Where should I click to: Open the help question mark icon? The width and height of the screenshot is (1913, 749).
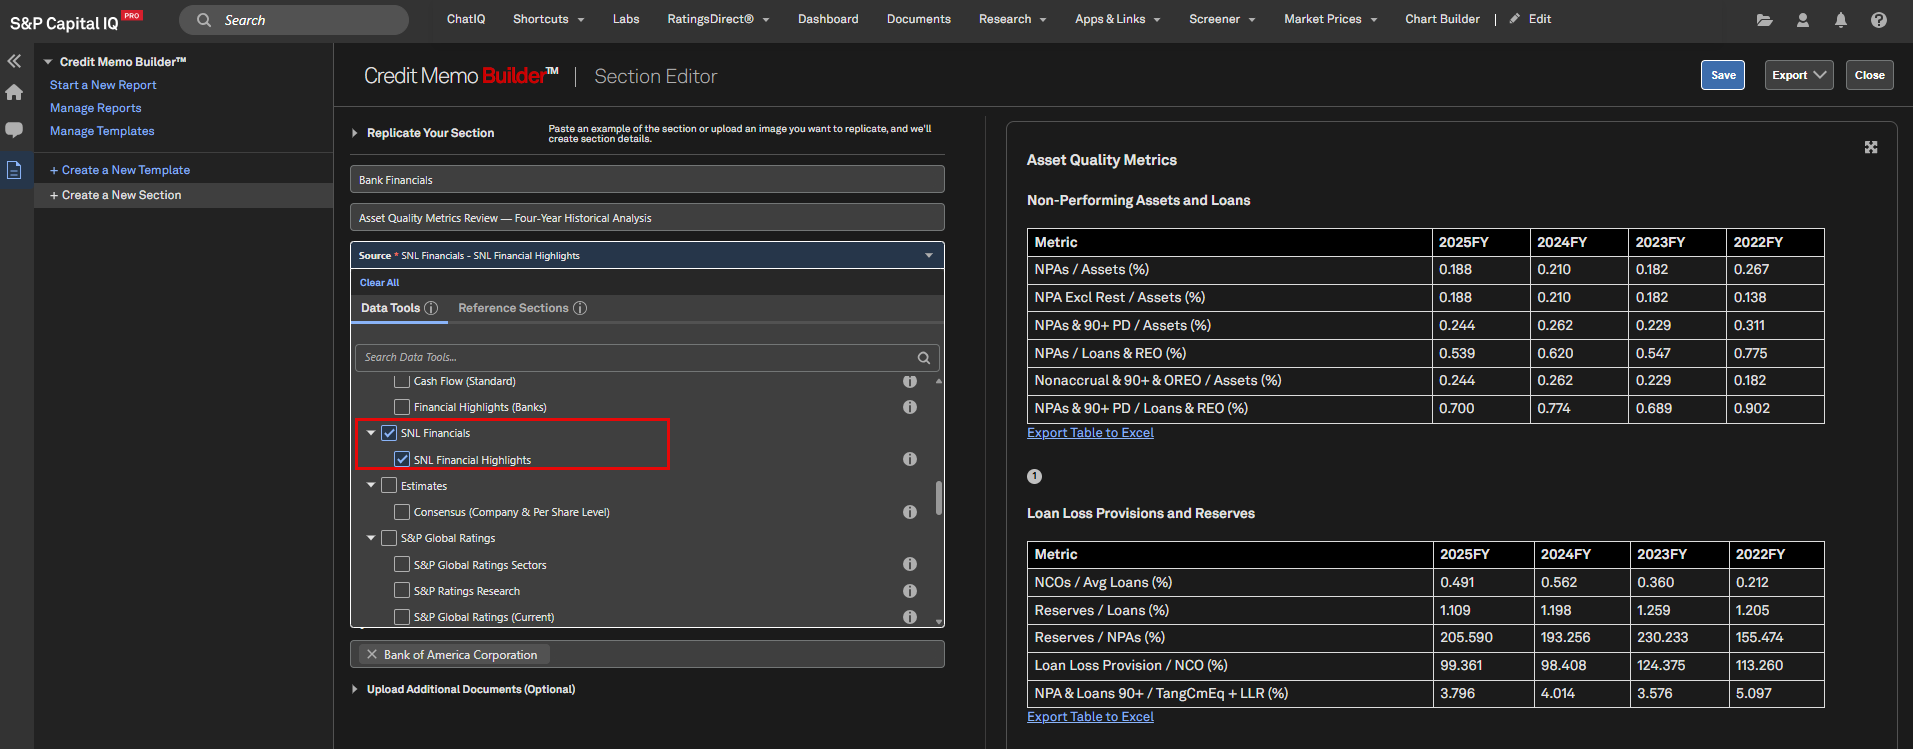1879,20
